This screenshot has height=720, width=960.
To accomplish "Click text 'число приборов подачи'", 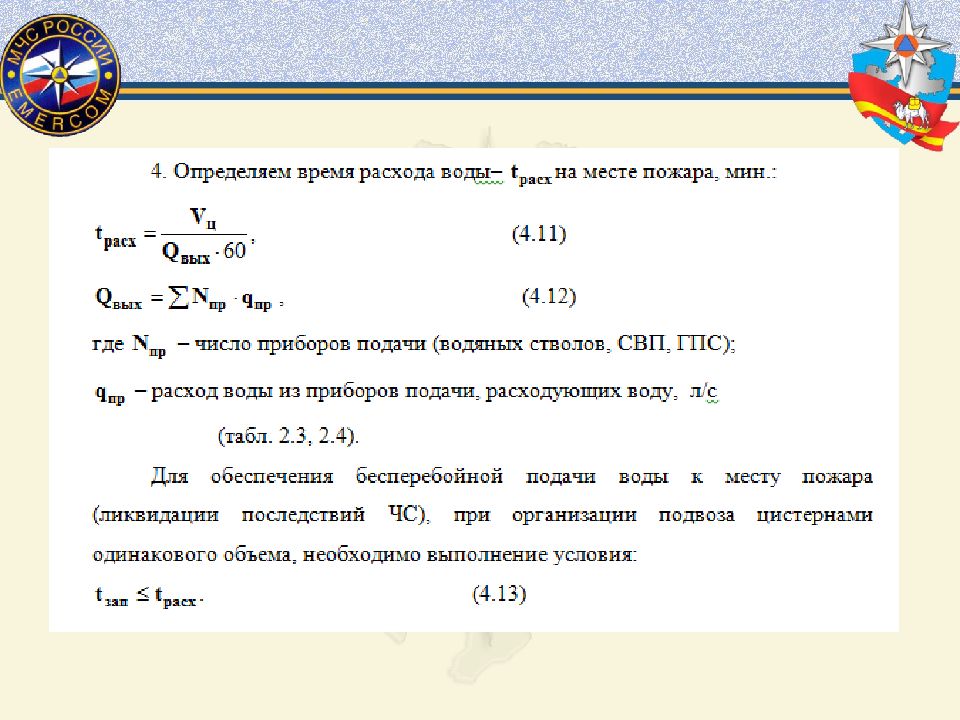I will point(310,344).
